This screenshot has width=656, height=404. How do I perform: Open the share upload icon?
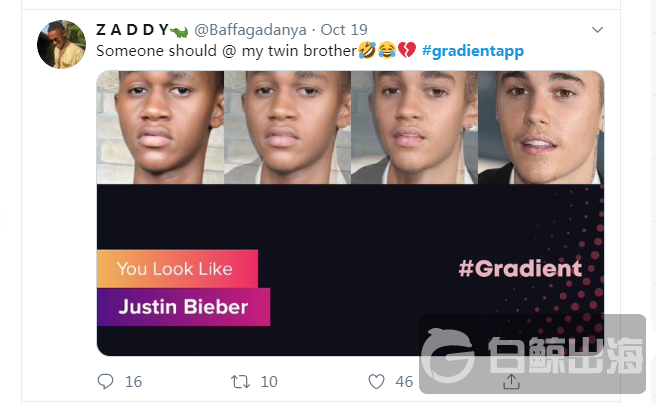(x=511, y=381)
